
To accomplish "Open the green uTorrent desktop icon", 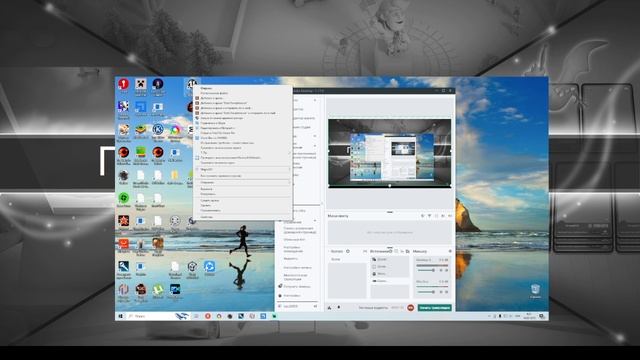I will (158, 289).
